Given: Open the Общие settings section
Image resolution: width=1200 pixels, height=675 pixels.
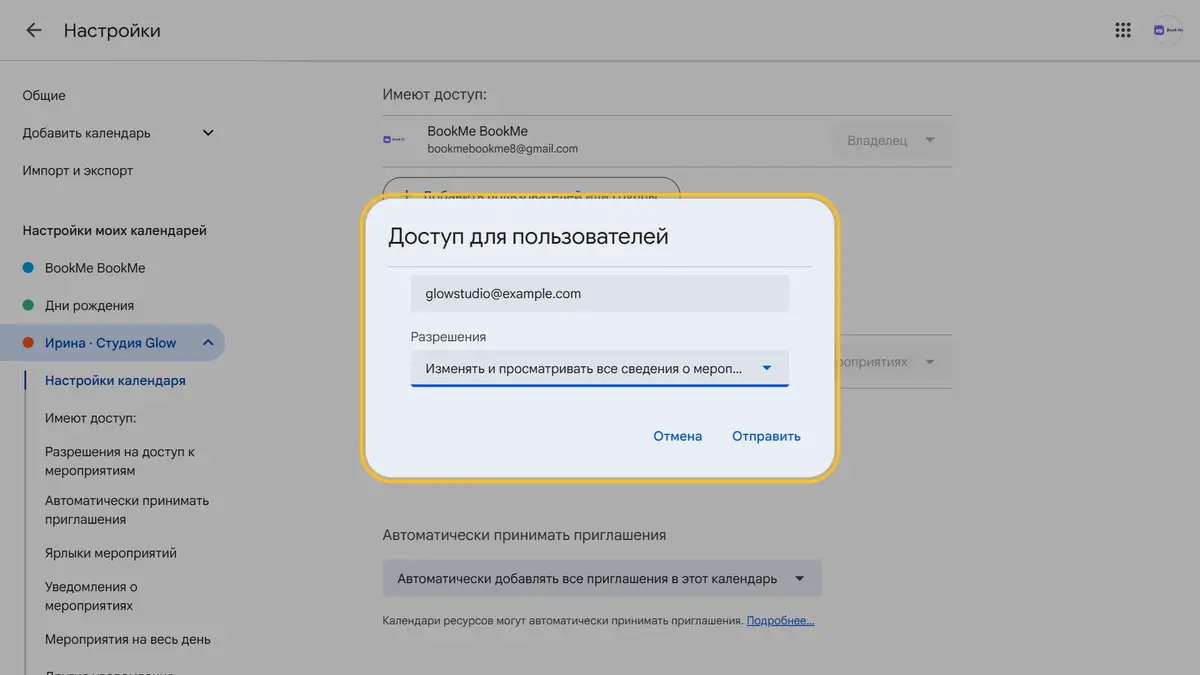Looking at the screenshot, I should 44,96.
